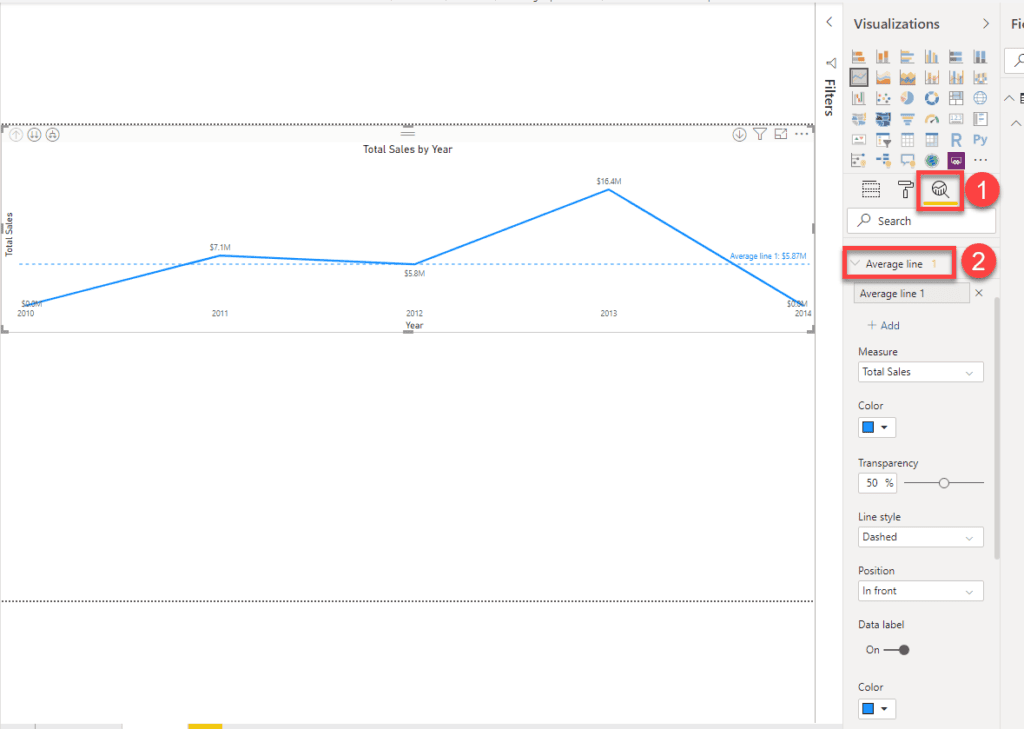Select the R script visual

point(956,140)
